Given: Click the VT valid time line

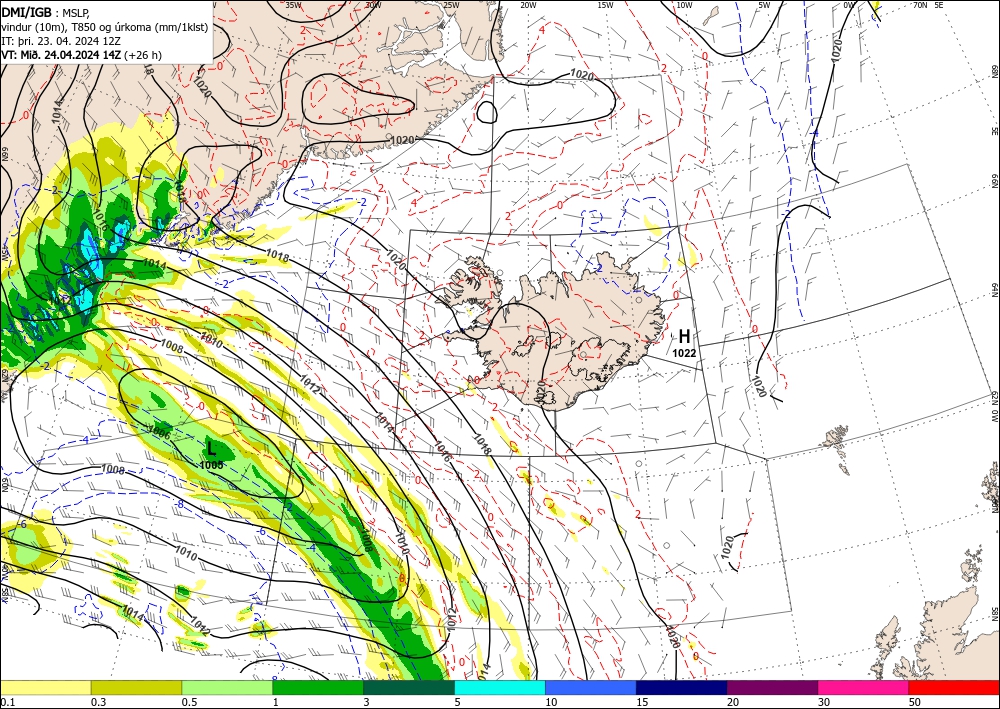Looking at the screenshot, I should pyautogui.click(x=82, y=55).
